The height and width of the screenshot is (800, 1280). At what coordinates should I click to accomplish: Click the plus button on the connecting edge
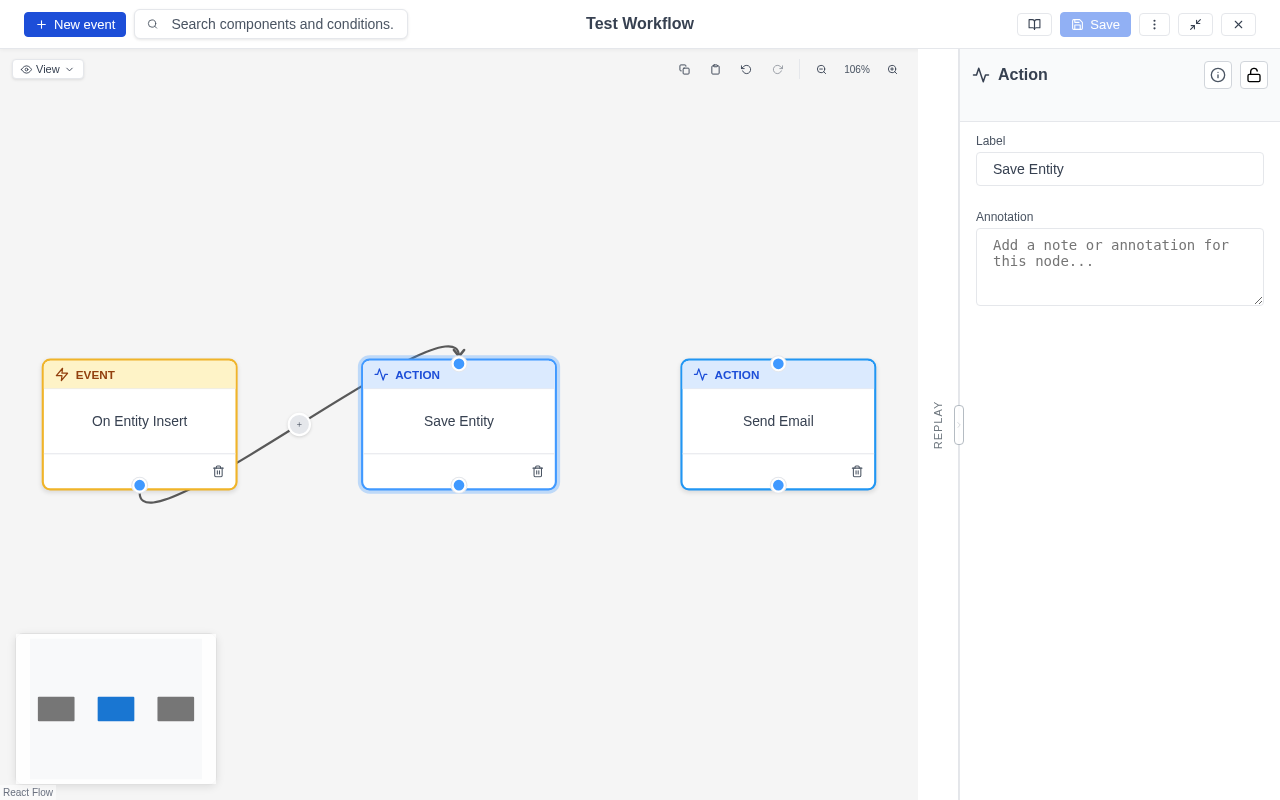tap(299, 425)
